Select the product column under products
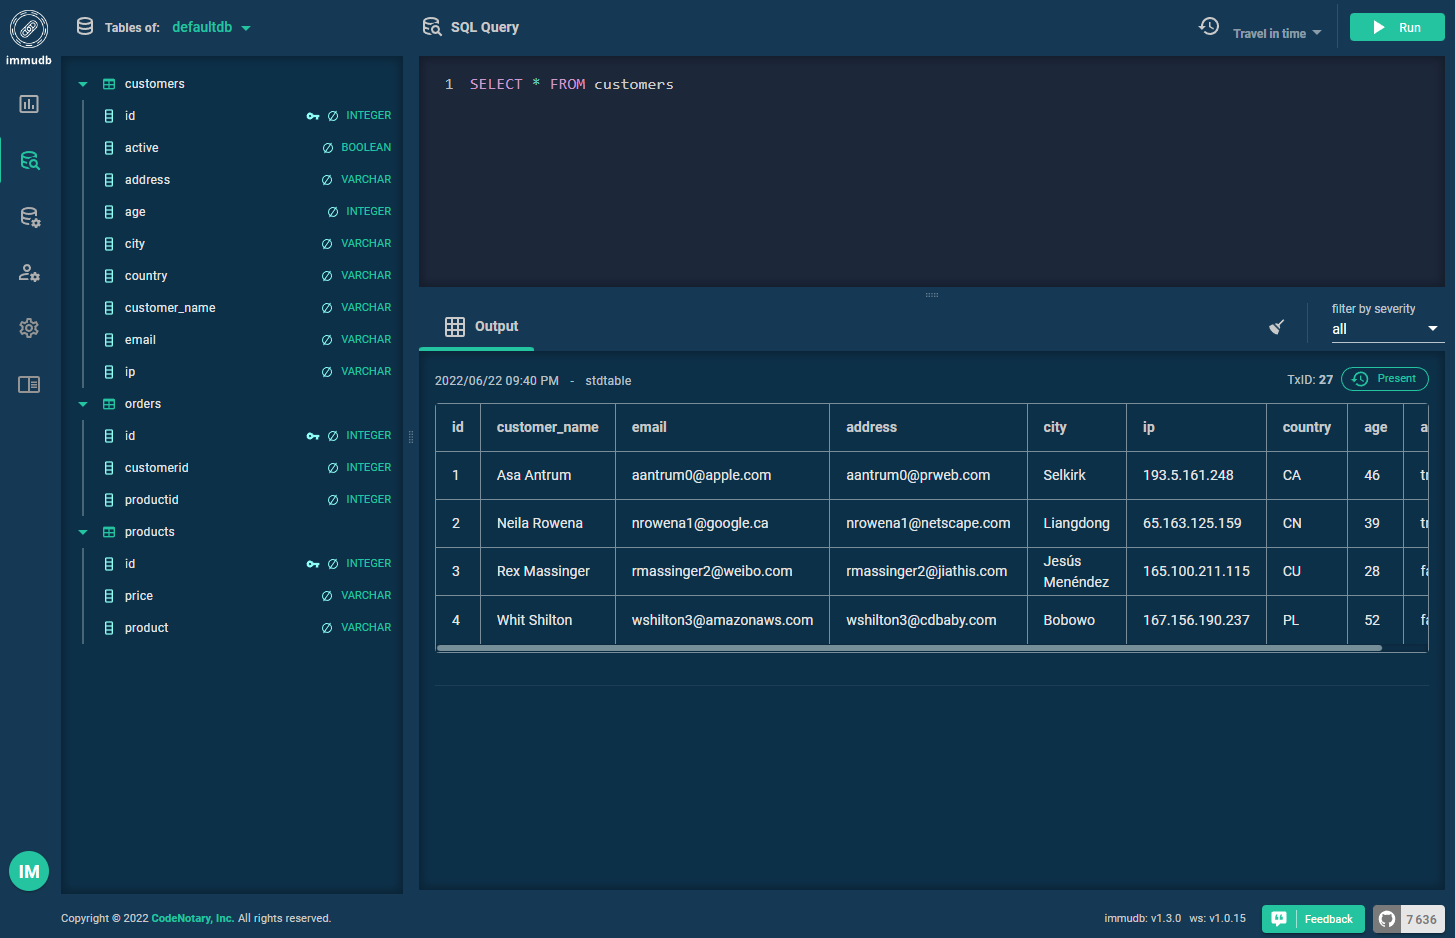The width and height of the screenshot is (1455, 938). [146, 628]
